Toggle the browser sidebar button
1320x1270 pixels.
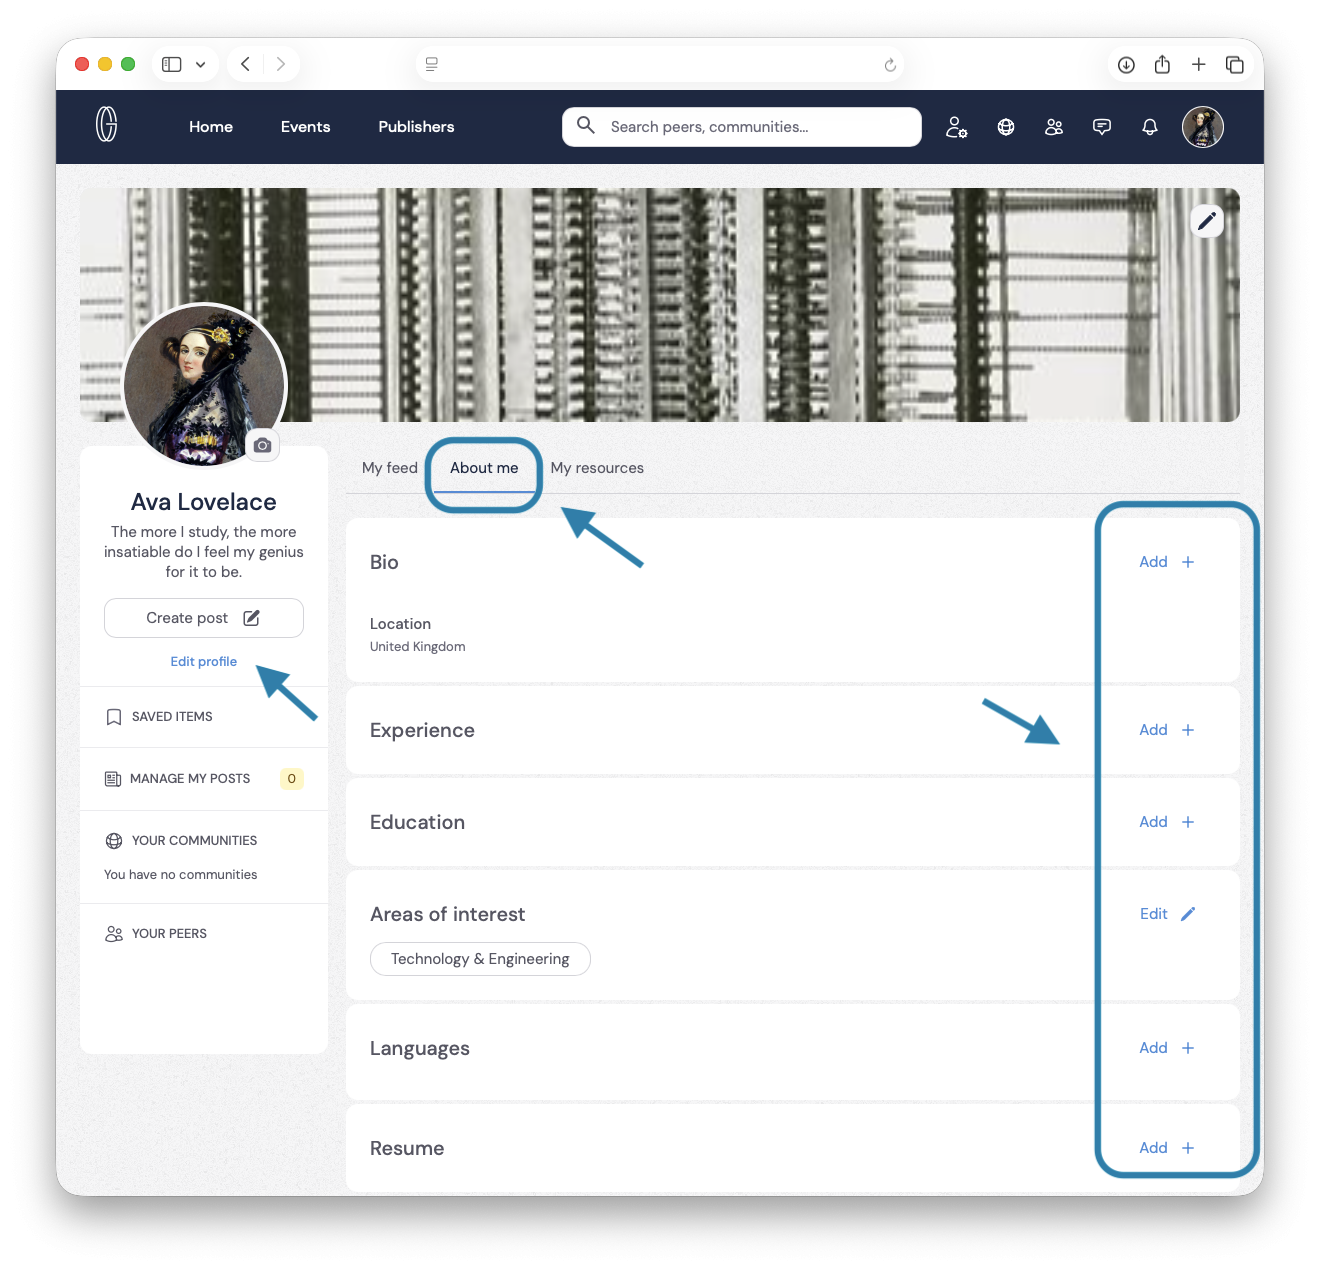point(172,65)
